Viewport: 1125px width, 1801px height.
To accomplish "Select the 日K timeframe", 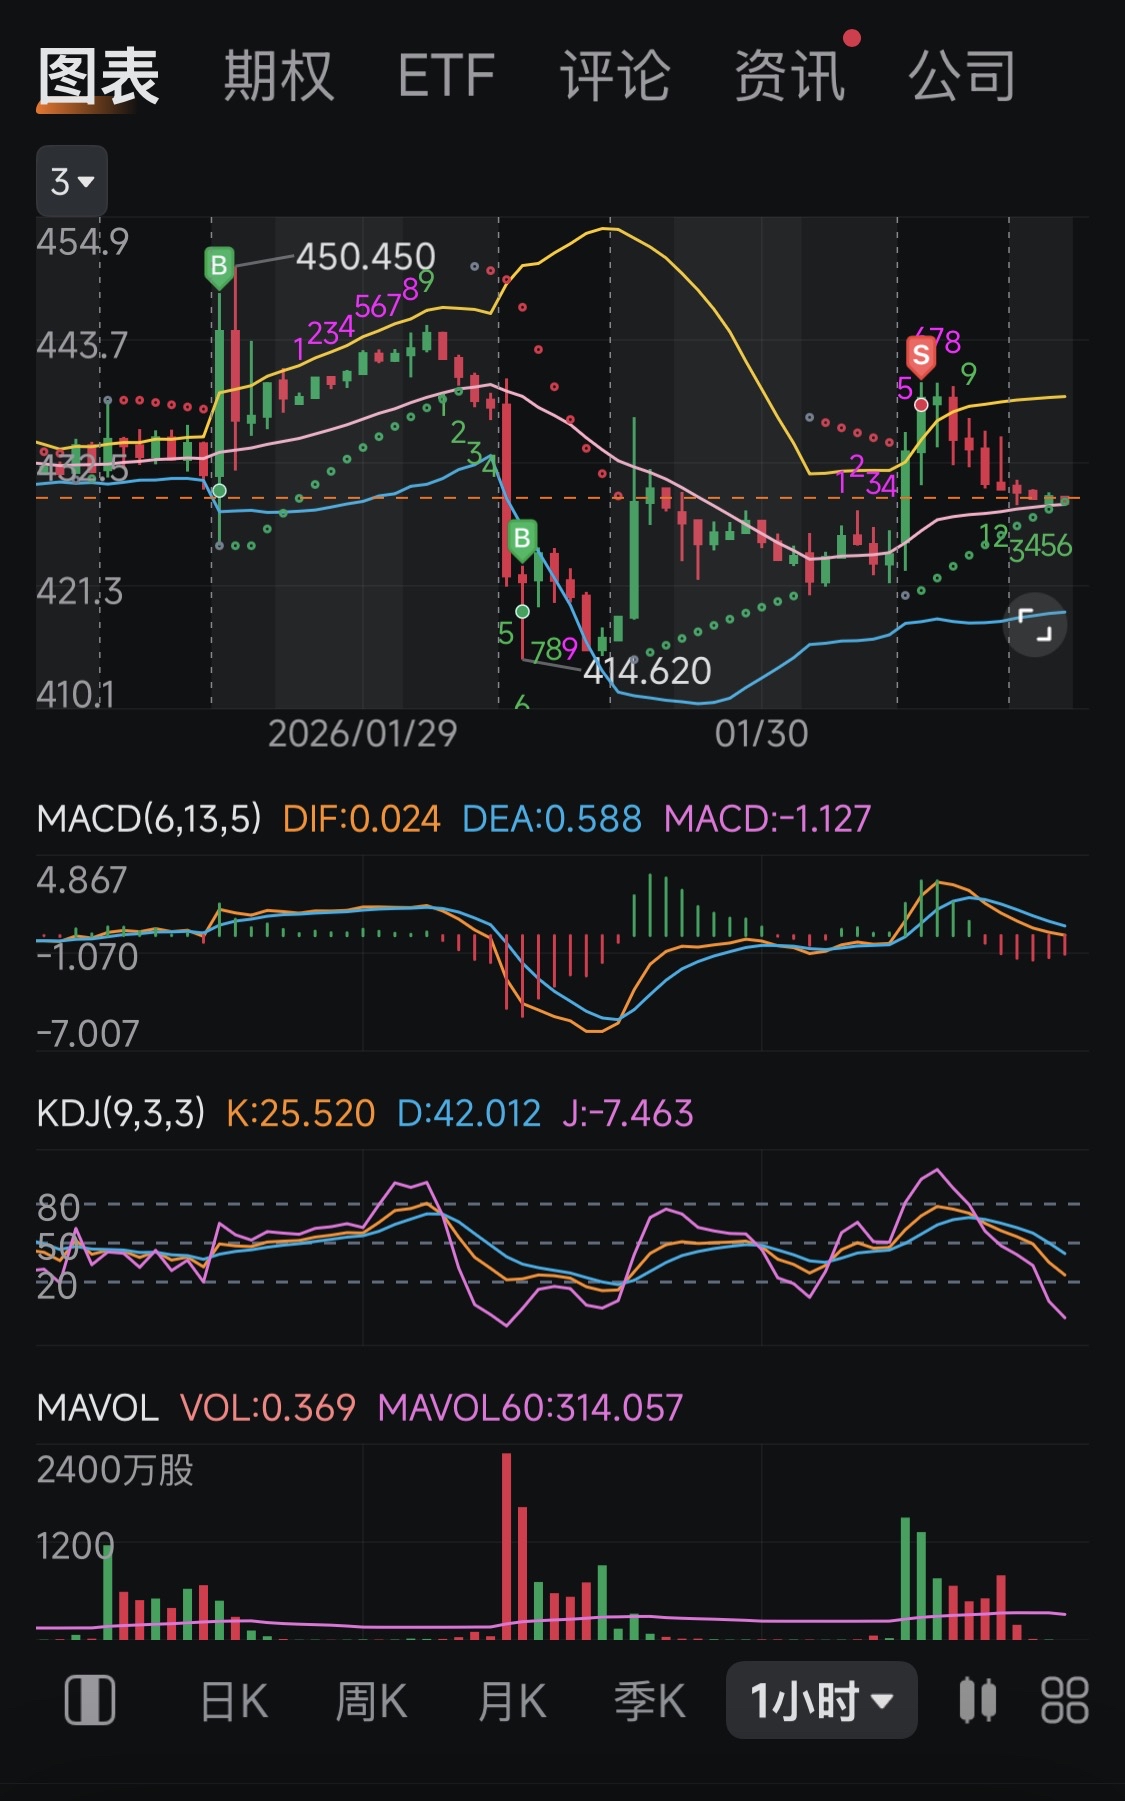I will point(234,1701).
